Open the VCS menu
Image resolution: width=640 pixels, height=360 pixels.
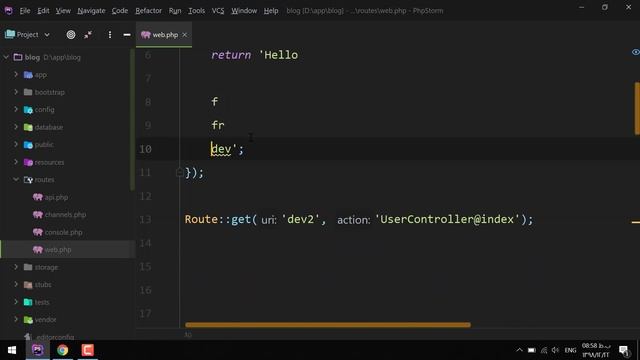point(218,11)
